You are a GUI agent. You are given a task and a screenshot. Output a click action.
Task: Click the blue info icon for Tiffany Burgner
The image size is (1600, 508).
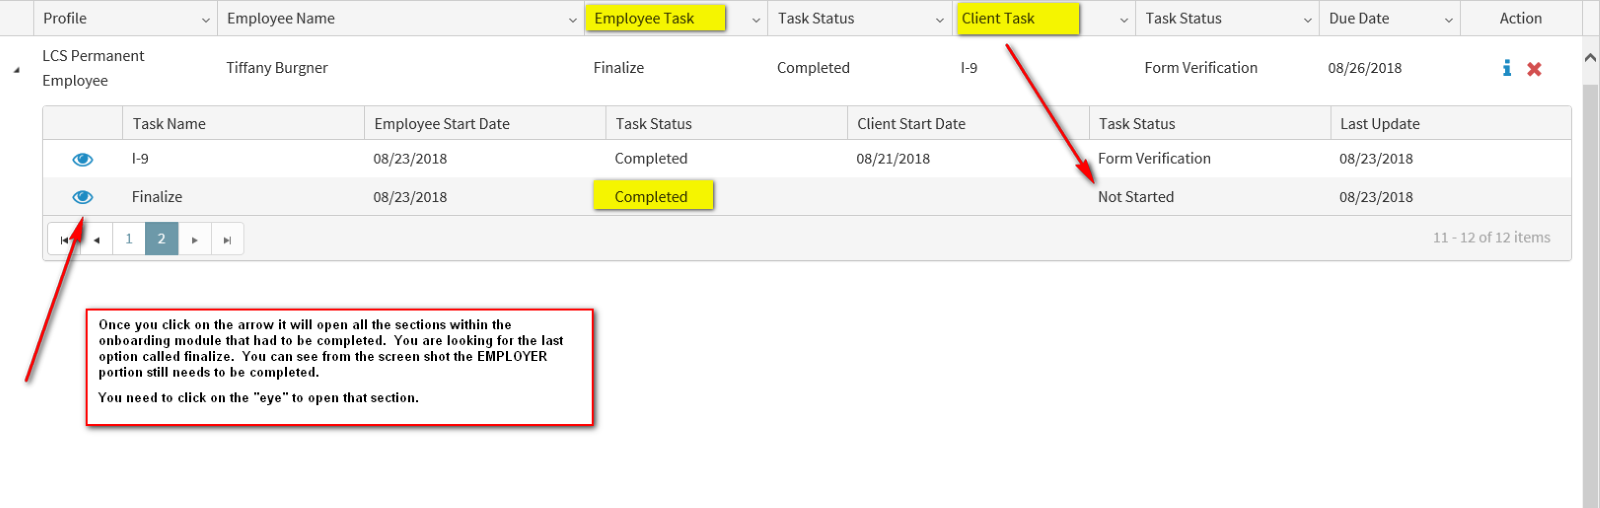1507,68
